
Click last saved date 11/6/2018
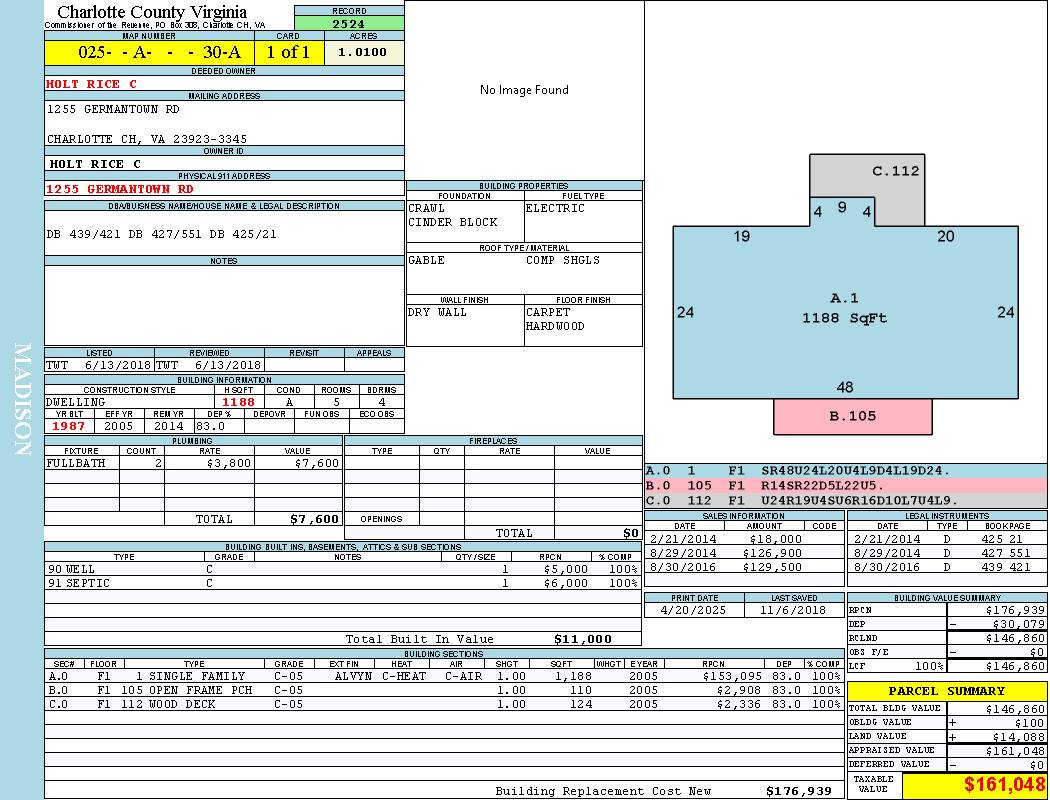pos(793,610)
